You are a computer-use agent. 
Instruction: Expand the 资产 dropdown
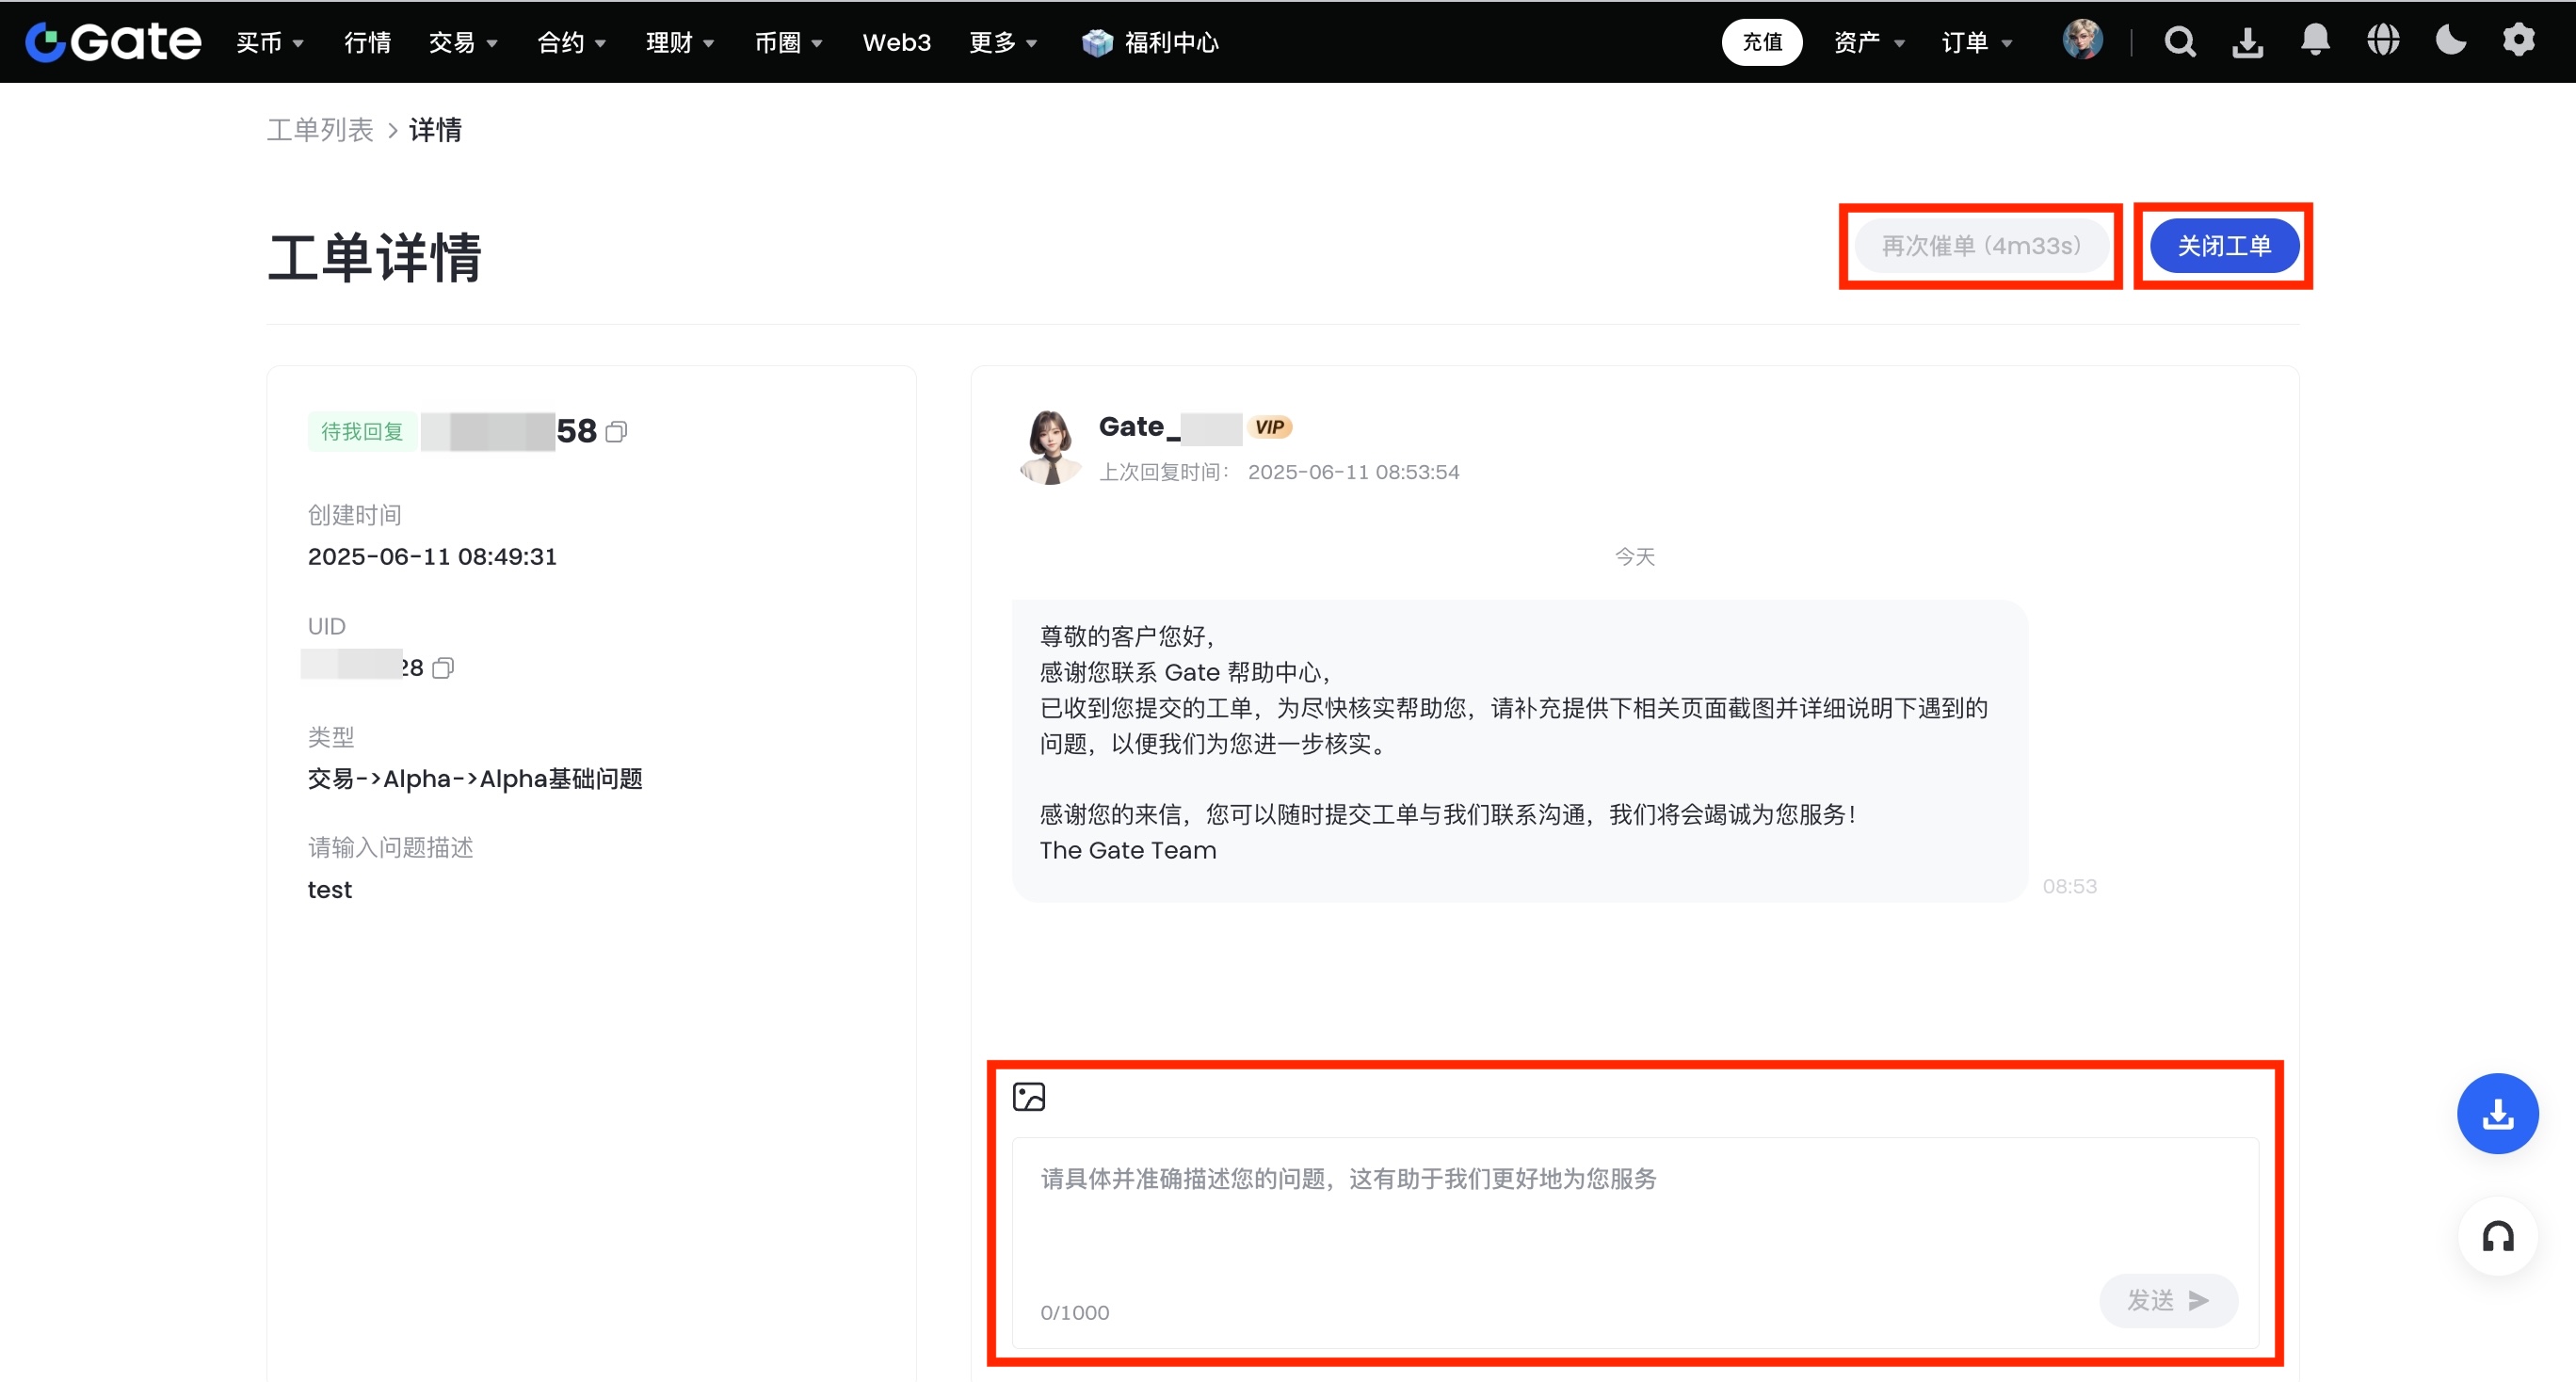(1868, 42)
